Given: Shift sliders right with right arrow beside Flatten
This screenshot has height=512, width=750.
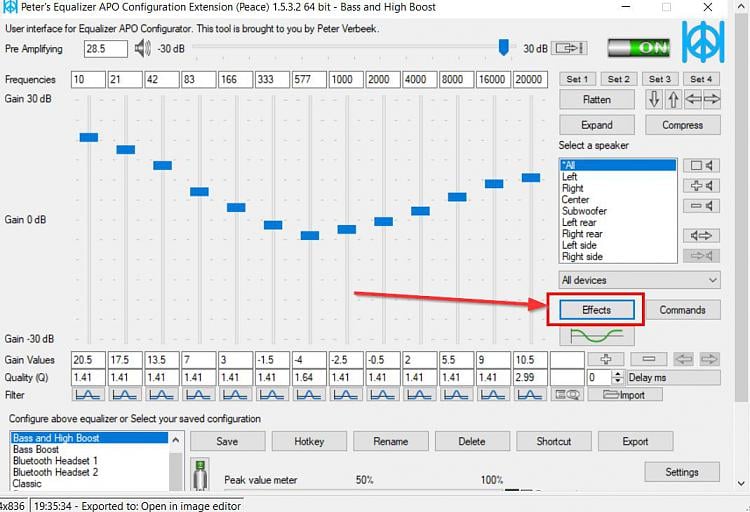Looking at the screenshot, I should pos(711,100).
